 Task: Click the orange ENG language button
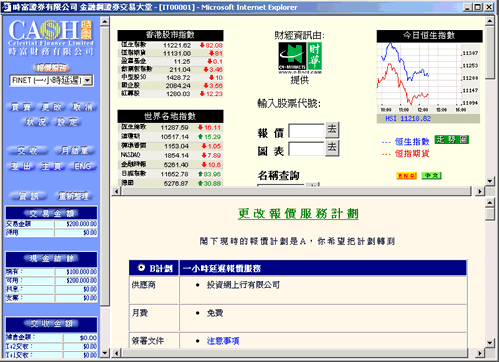[406, 176]
